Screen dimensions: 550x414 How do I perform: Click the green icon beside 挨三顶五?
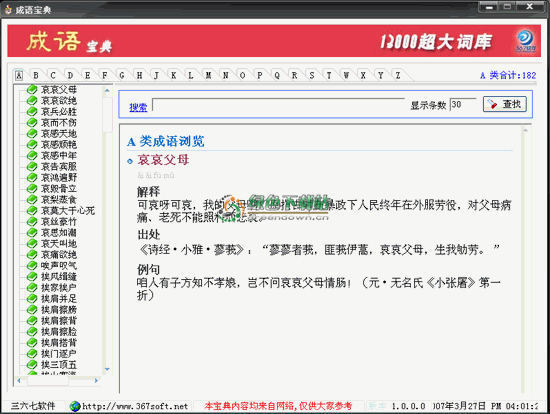[x=32, y=365]
